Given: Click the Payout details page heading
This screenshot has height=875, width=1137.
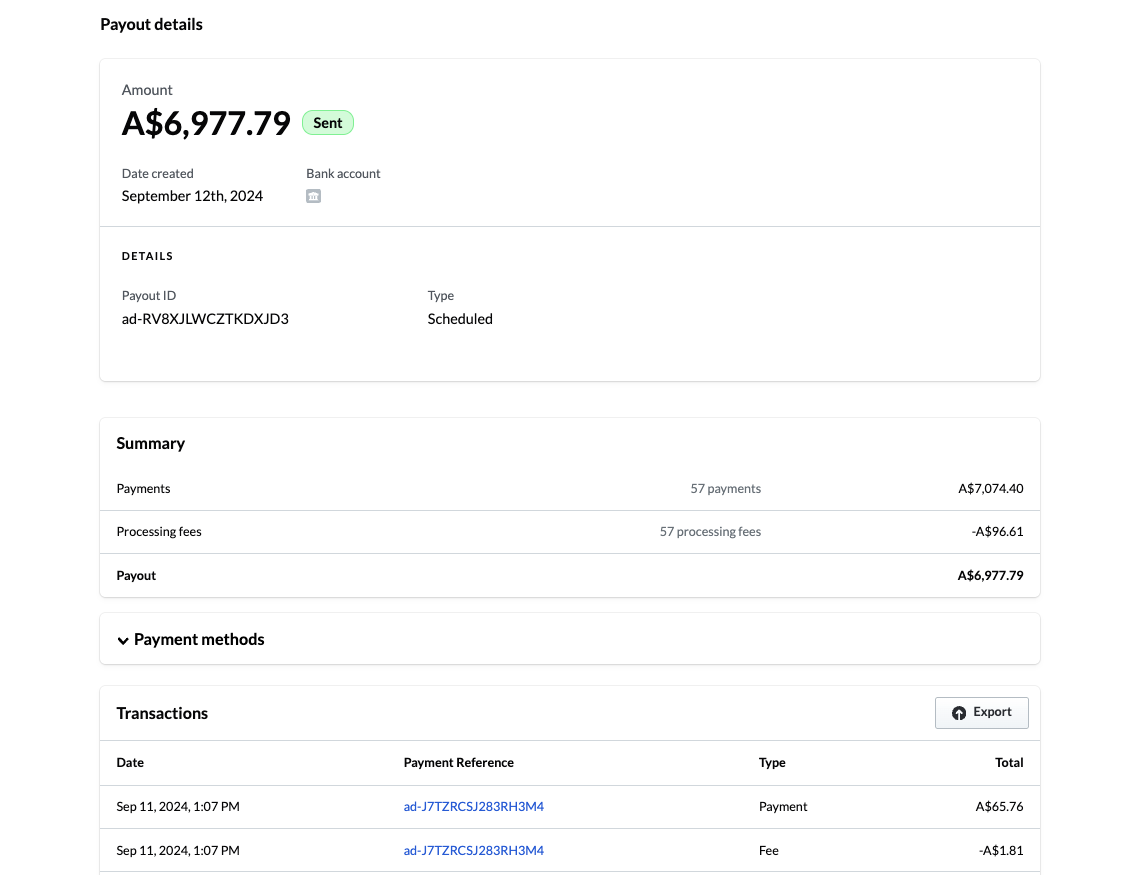Looking at the screenshot, I should tap(151, 25).
